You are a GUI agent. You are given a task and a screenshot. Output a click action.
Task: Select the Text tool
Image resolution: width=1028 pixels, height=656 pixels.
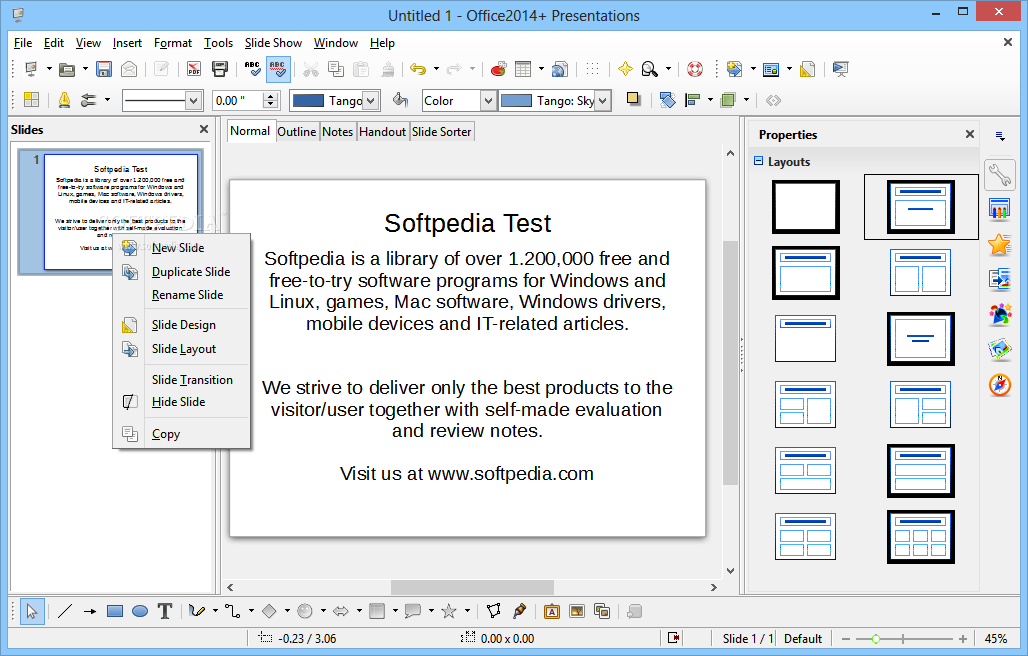165,611
